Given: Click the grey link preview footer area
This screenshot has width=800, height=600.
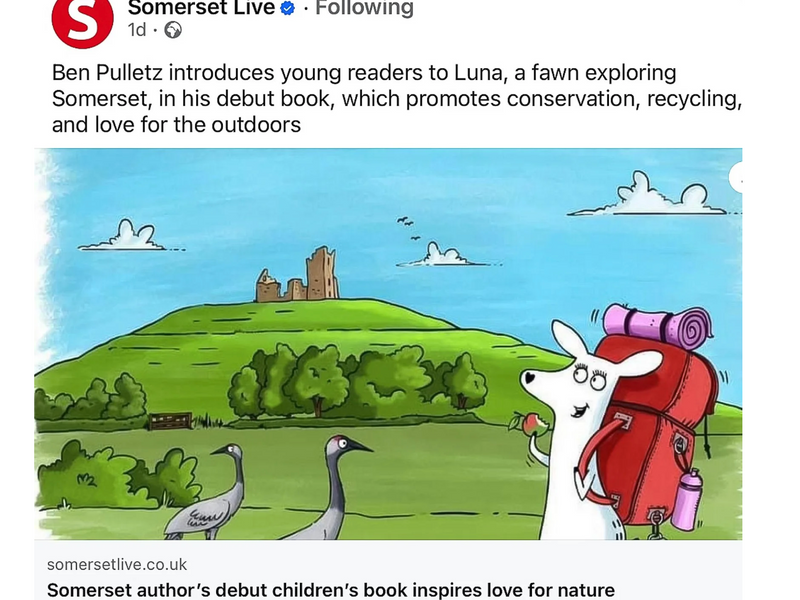Looking at the screenshot, I should pos(388,570).
